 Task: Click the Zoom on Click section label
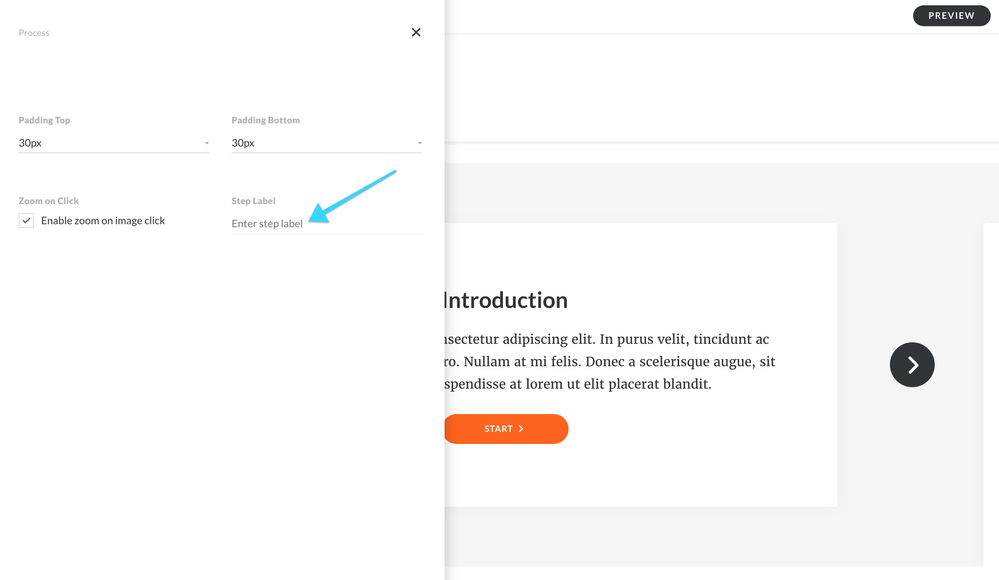(49, 201)
